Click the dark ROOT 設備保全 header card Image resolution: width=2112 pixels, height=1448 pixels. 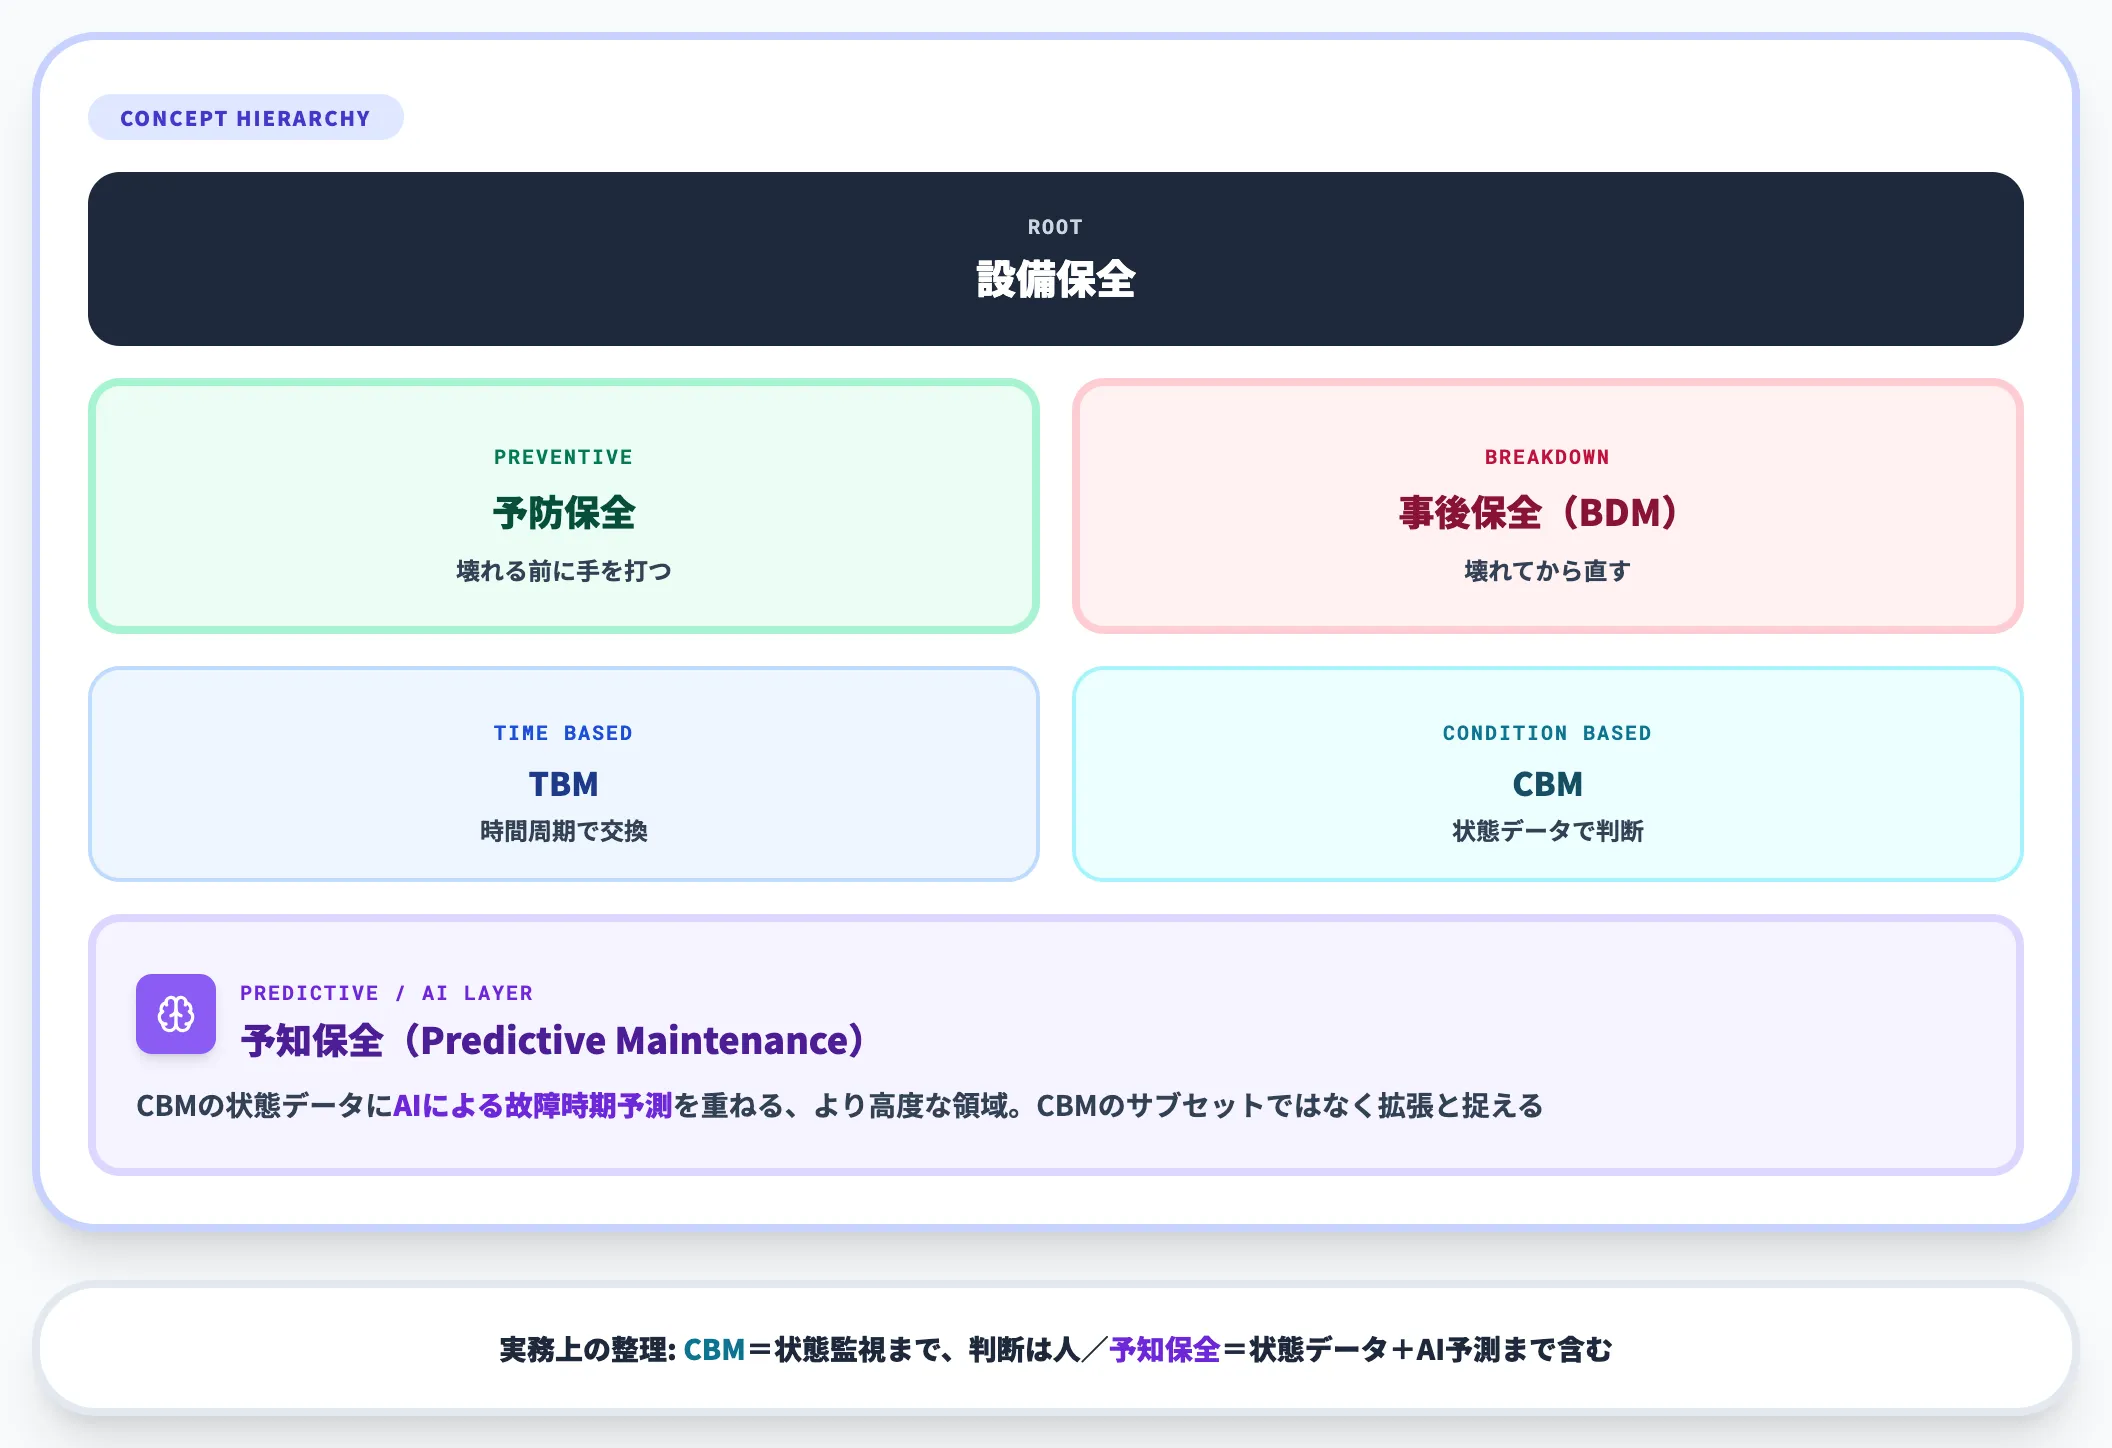coord(1055,257)
